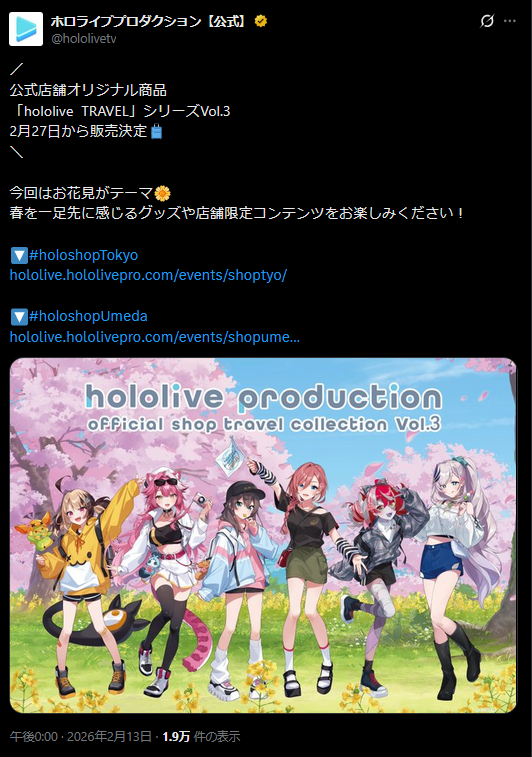Viewport: 532px width, 757px height.
Task: View the 1.9万 views count
Action: click(x=201, y=736)
